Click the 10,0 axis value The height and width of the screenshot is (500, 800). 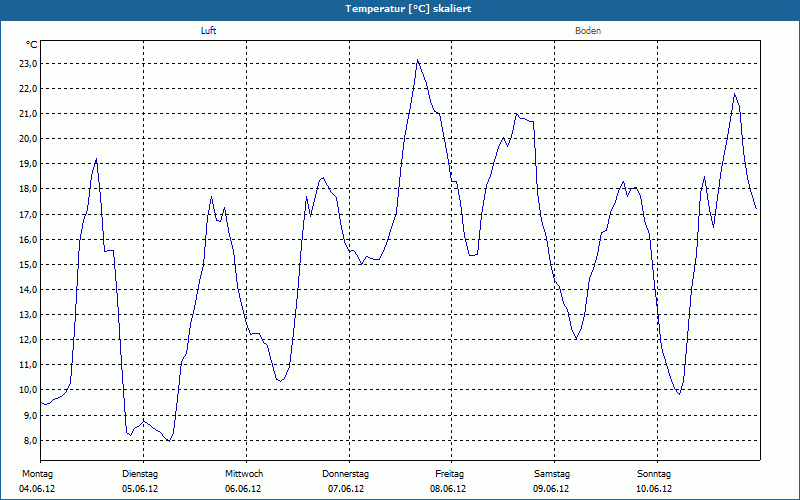pos(28,390)
